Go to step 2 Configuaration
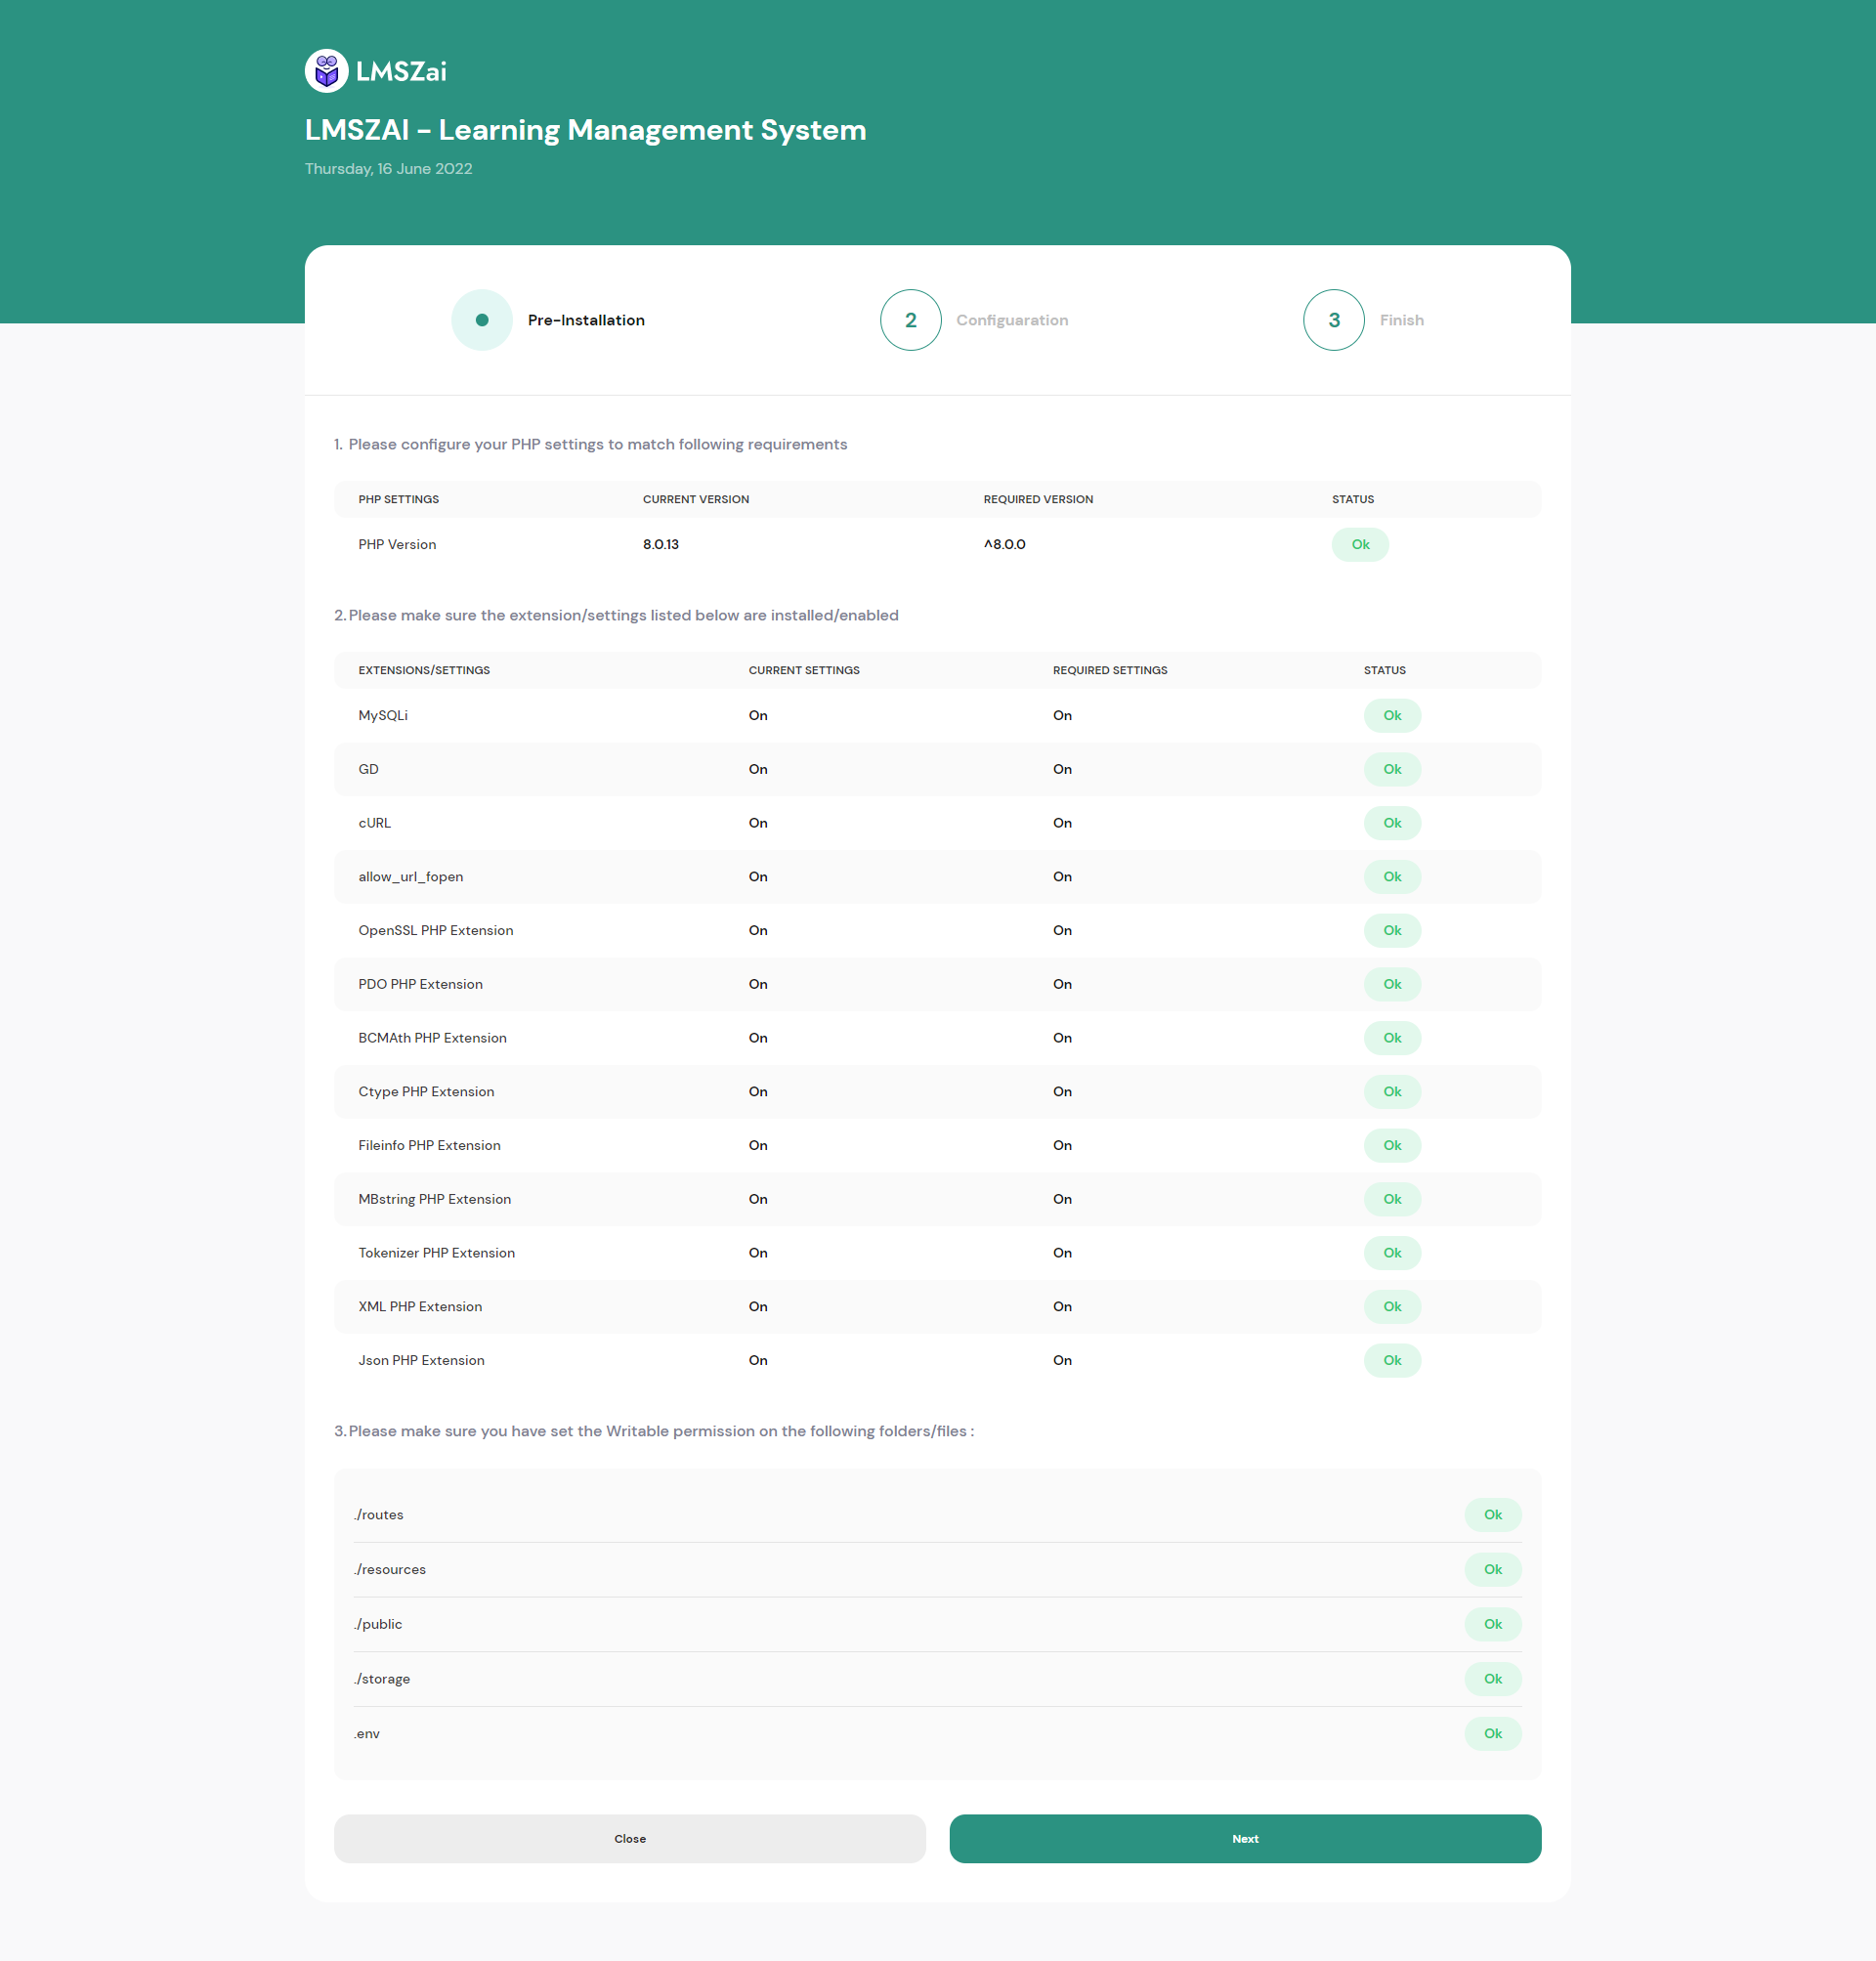The height and width of the screenshot is (1961, 1876). (911, 320)
